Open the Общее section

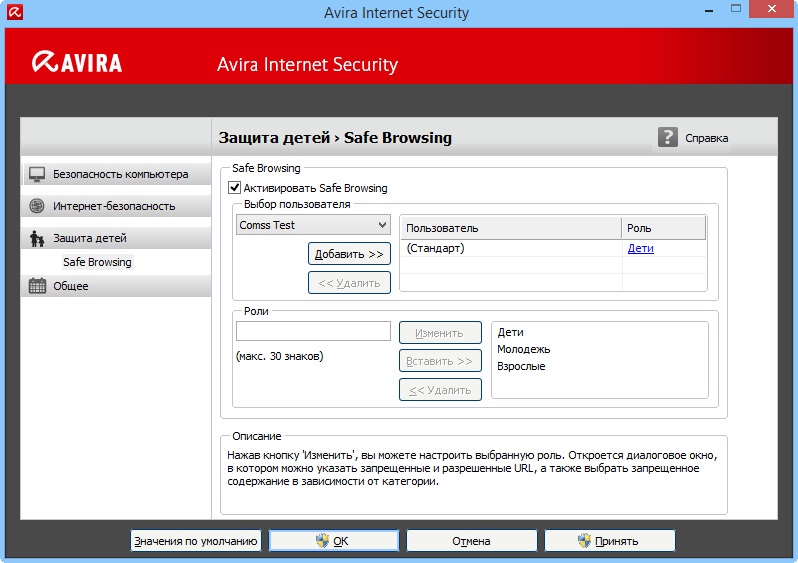click(116, 286)
